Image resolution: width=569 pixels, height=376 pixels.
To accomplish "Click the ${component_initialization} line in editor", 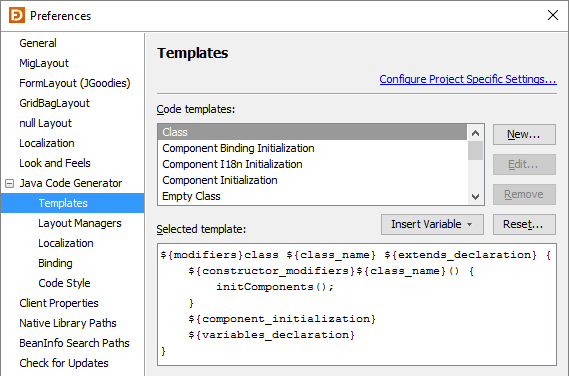I will pyautogui.click(x=282, y=319).
